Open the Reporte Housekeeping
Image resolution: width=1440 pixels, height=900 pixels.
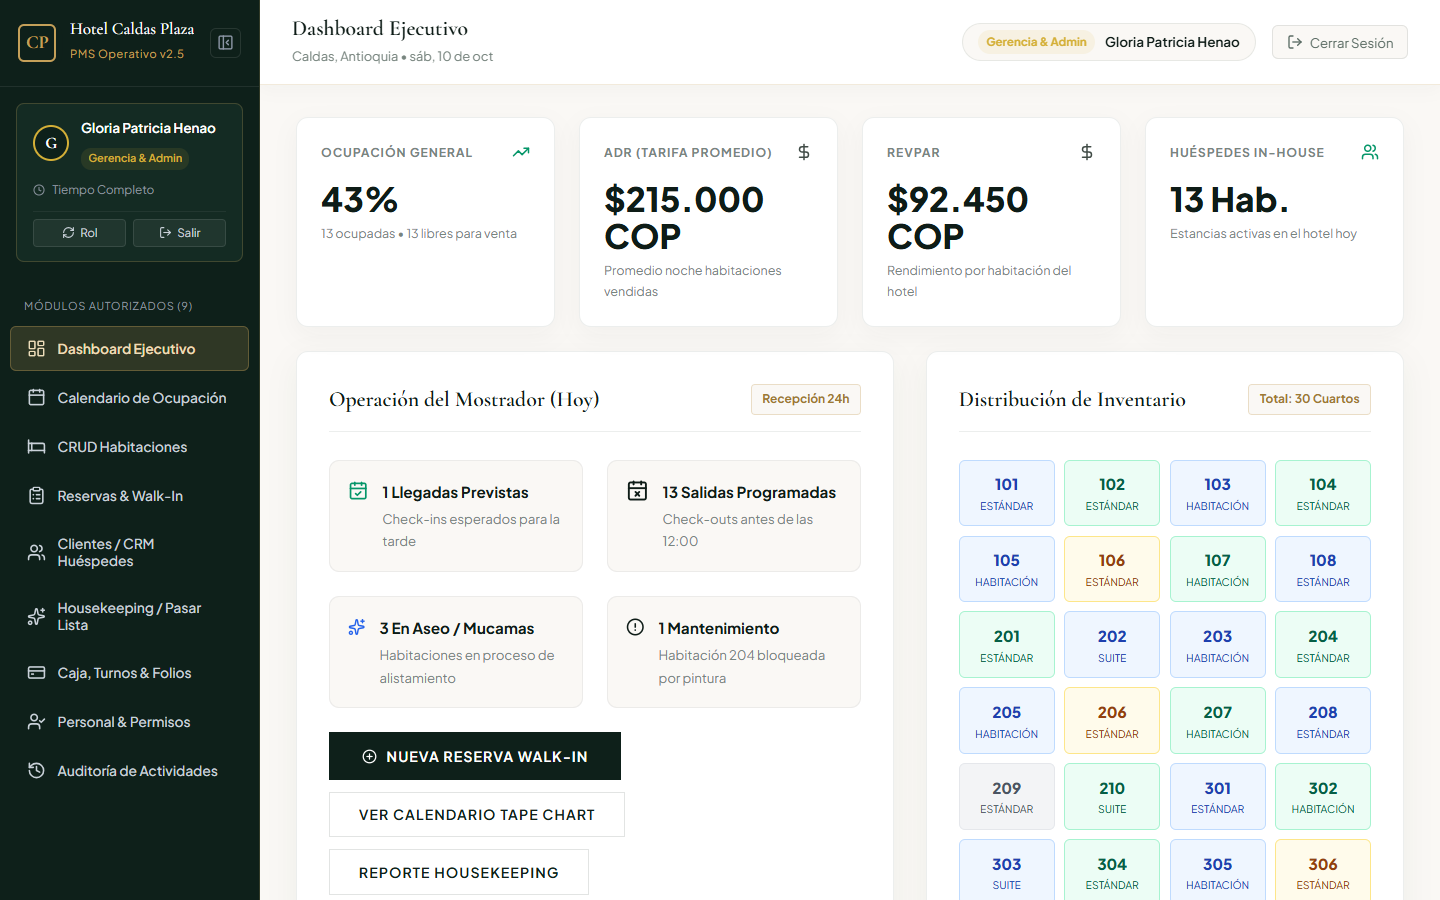[459, 872]
